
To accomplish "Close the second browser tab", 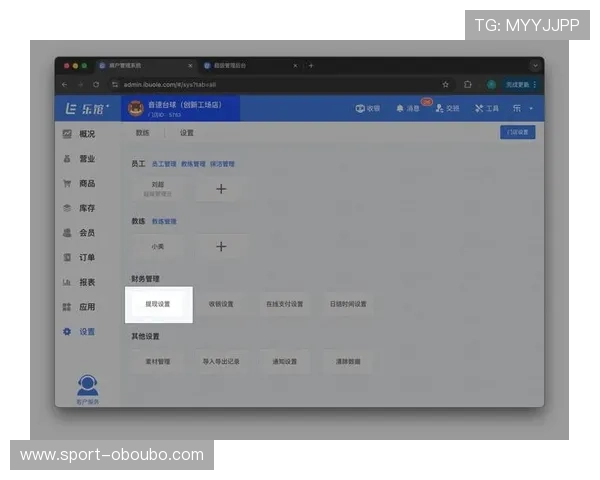I will pyautogui.click(x=295, y=66).
